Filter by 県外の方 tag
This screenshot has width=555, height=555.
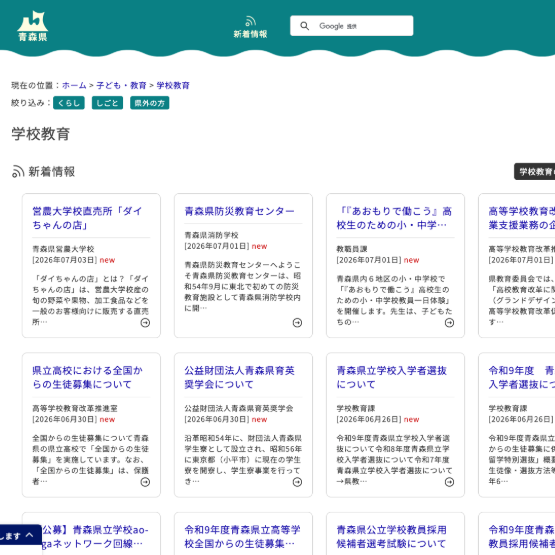[149, 103]
